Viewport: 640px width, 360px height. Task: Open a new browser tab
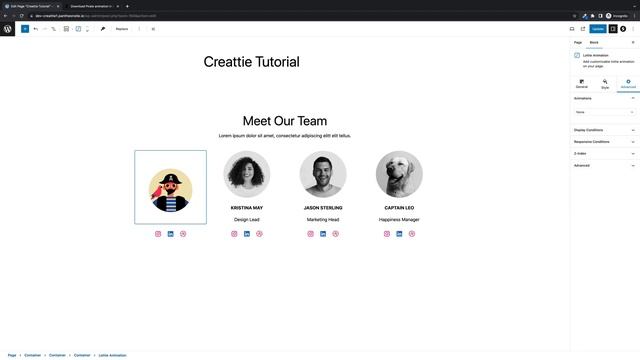tap(127, 6)
